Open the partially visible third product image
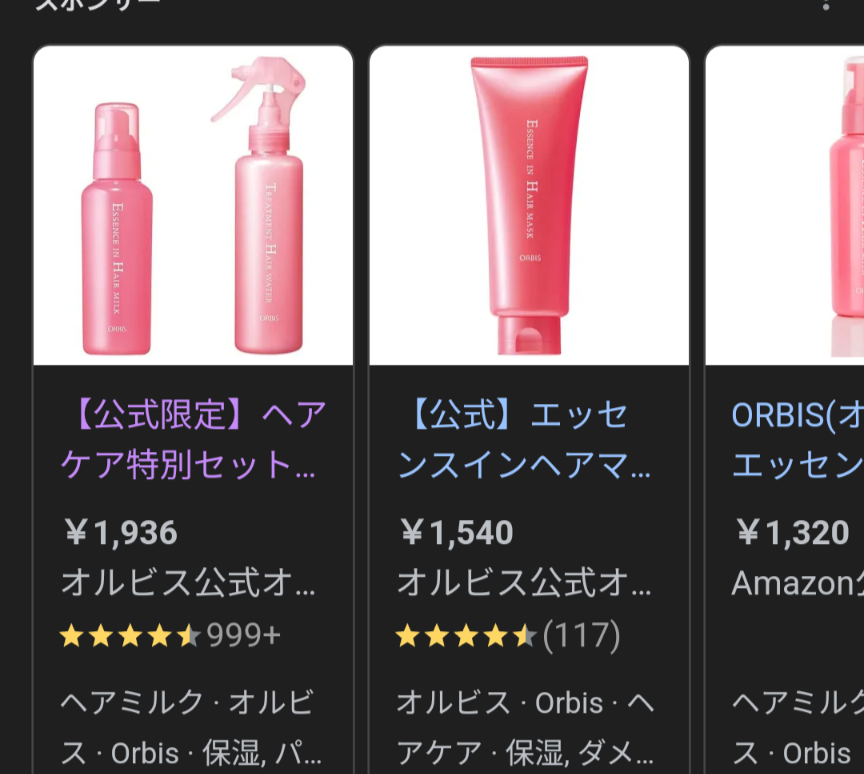This screenshot has width=864, height=774. 785,205
